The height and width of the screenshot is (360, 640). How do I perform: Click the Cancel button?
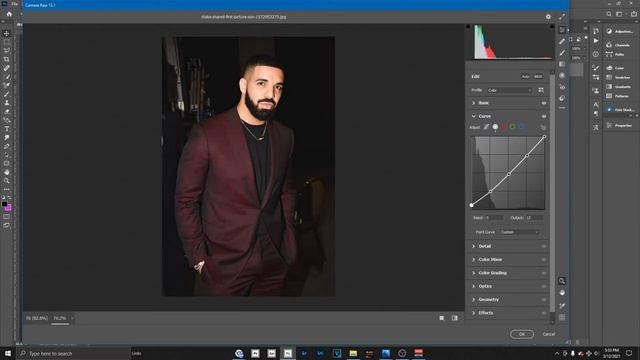point(549,334)
